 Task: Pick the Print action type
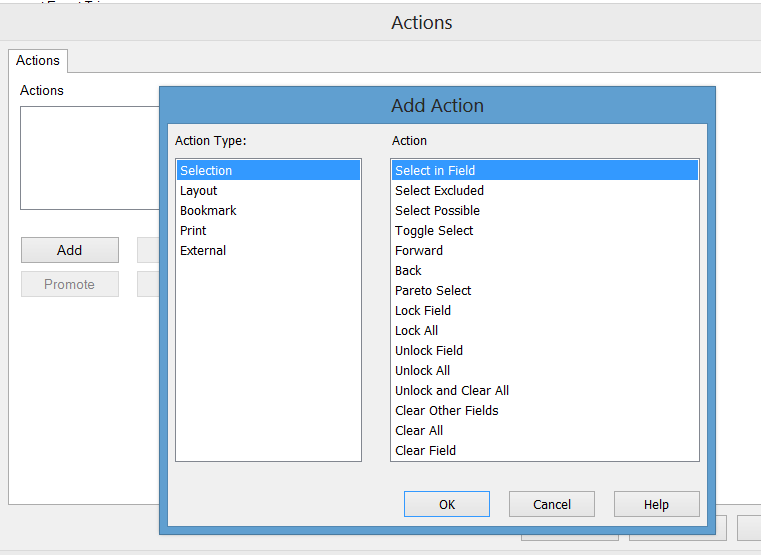pos(193,231)
